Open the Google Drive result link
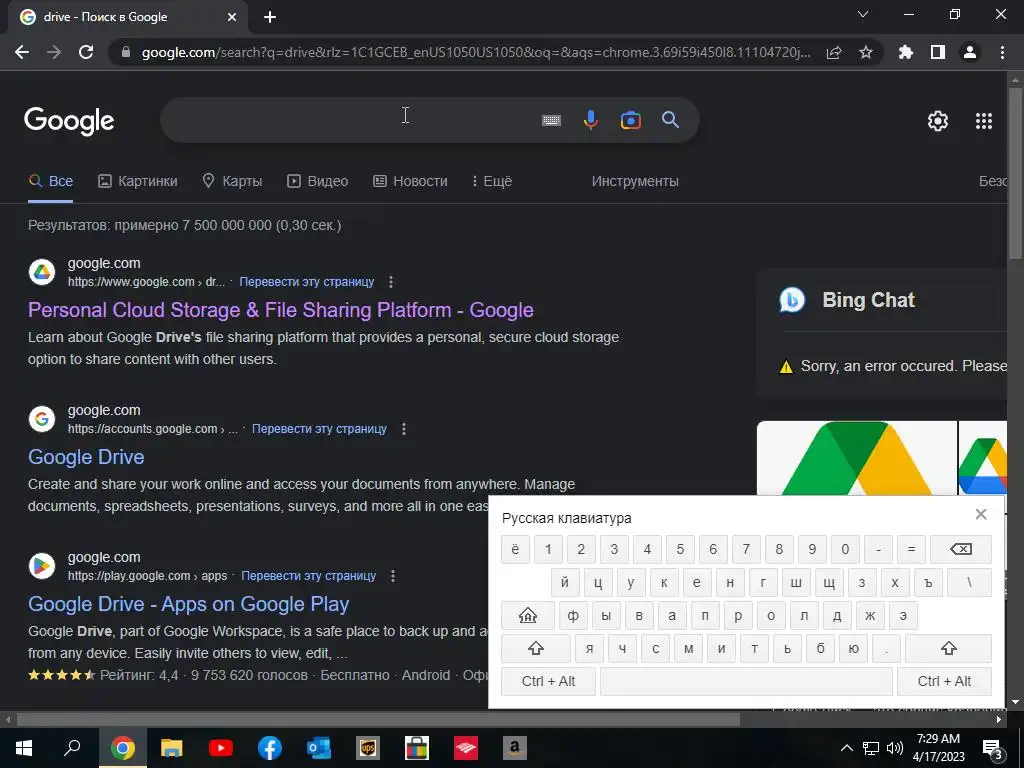1024x768 pixels. pos(86,456)
